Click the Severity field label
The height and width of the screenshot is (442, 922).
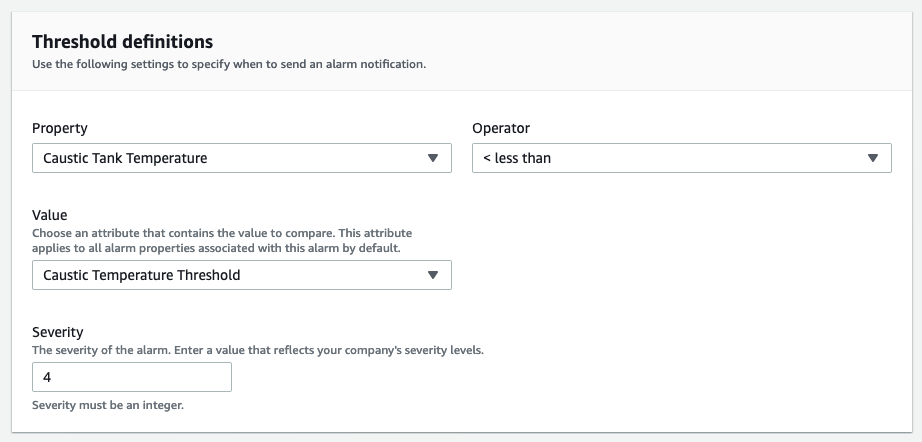click(x=58, y=331)
